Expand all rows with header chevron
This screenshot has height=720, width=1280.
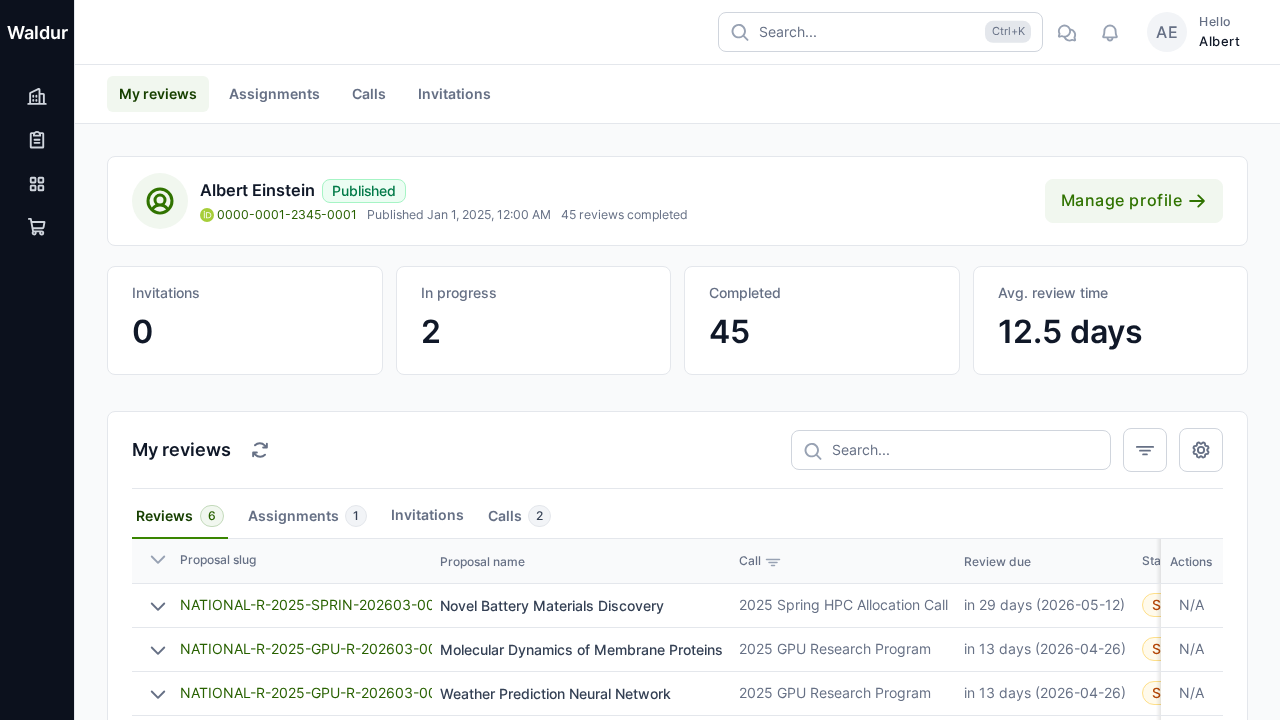[158, 560]
